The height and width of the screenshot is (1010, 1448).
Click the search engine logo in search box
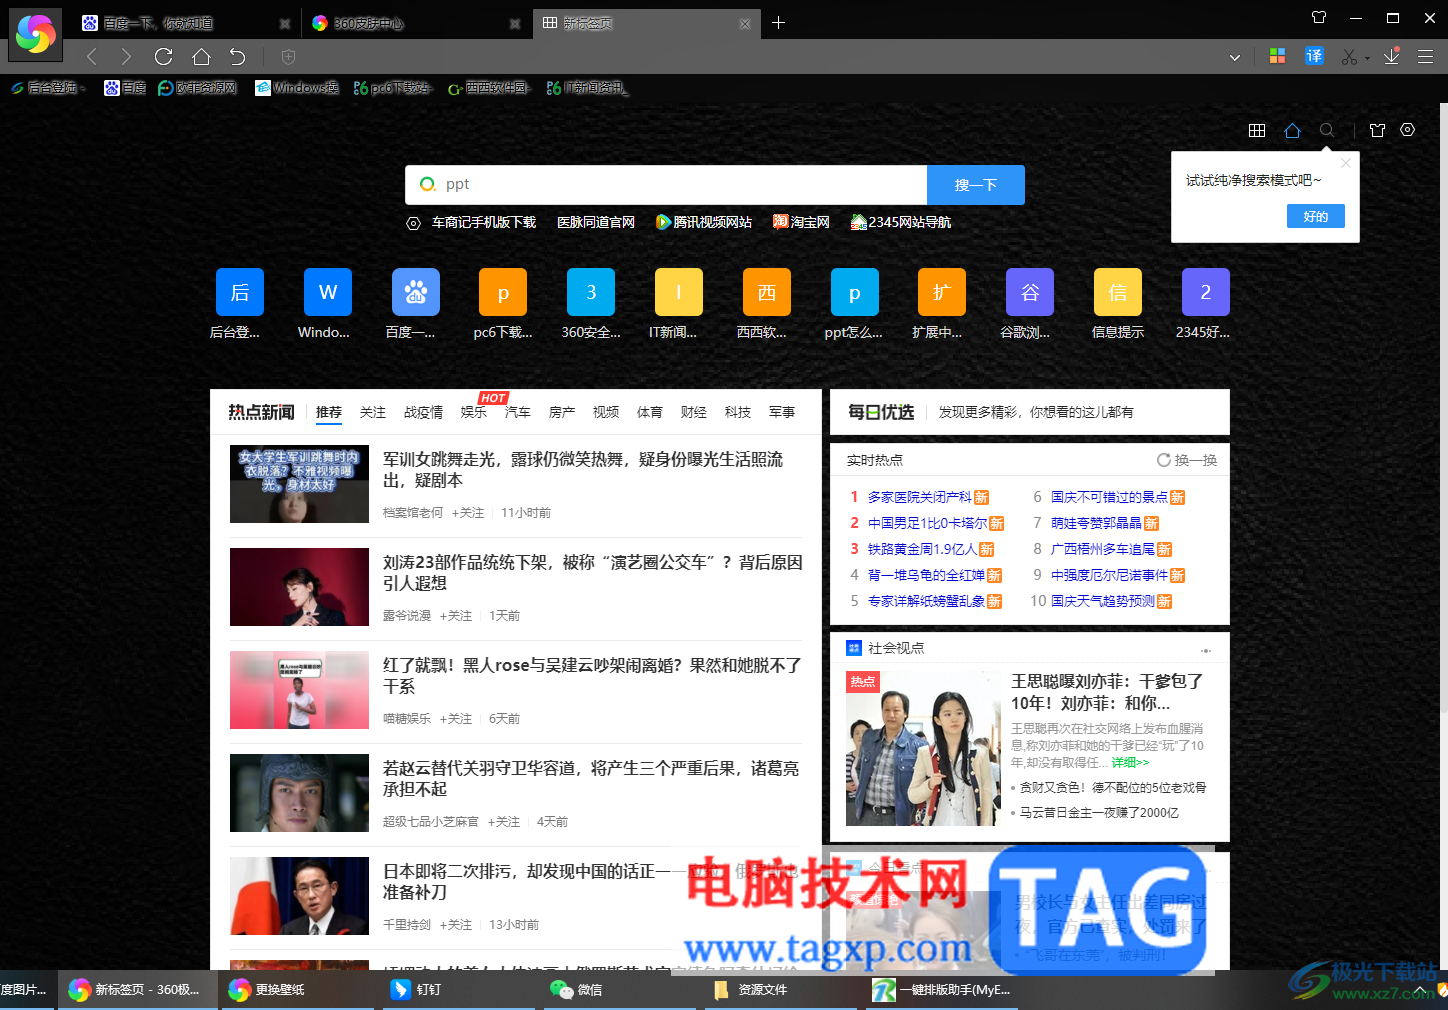(x=428, y=185)
